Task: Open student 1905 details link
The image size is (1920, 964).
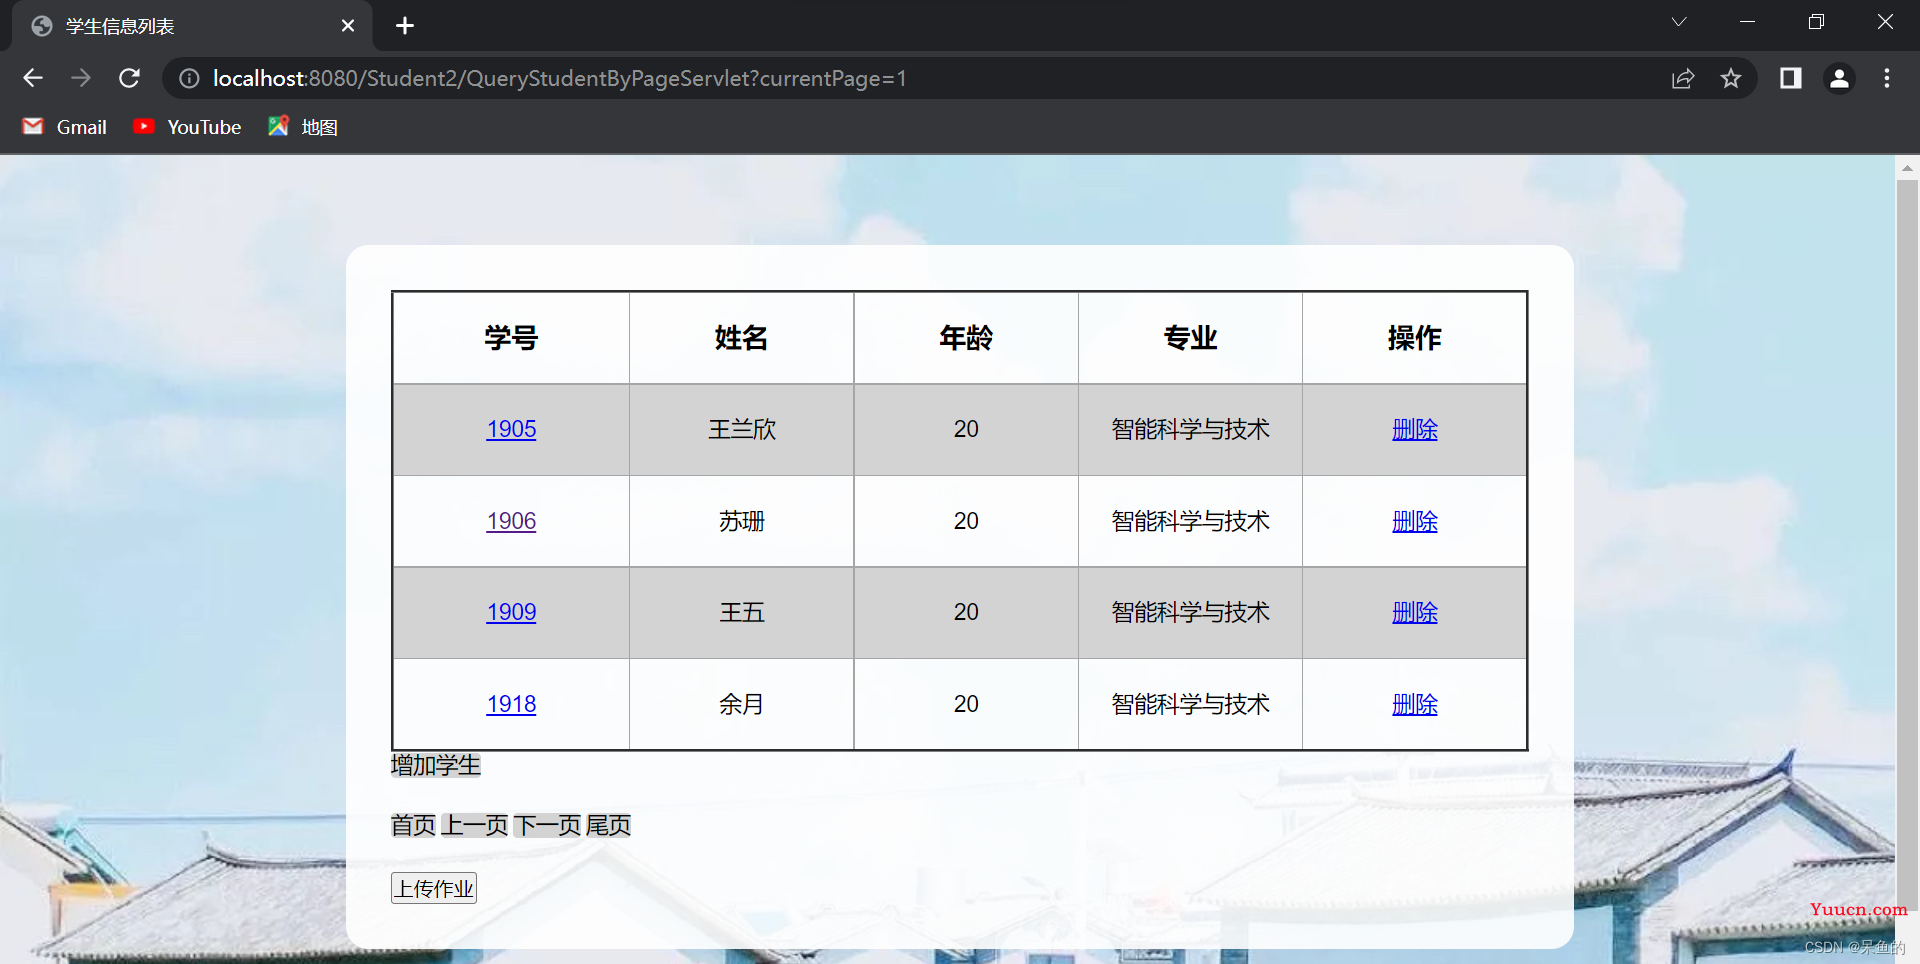Action: (x=511, y=429)
